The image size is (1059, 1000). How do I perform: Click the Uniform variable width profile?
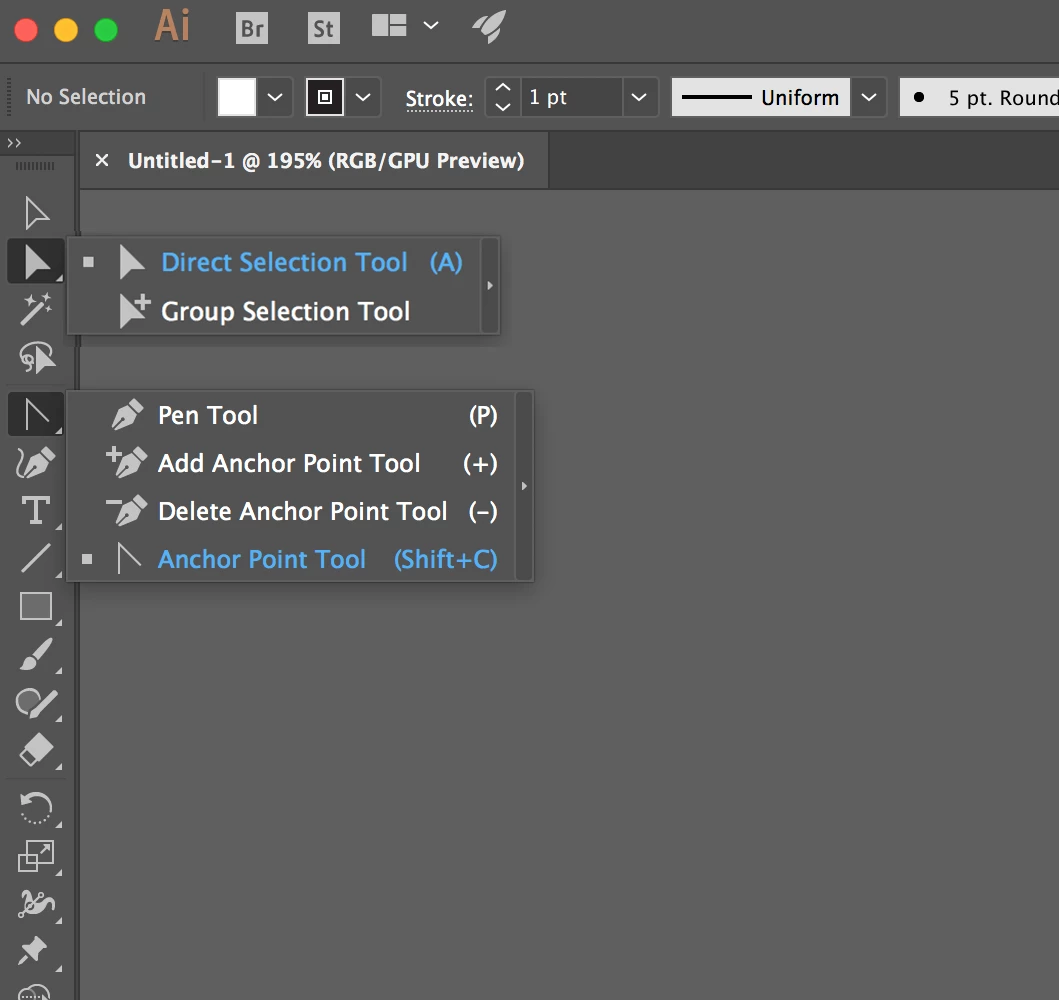[760, 97]
